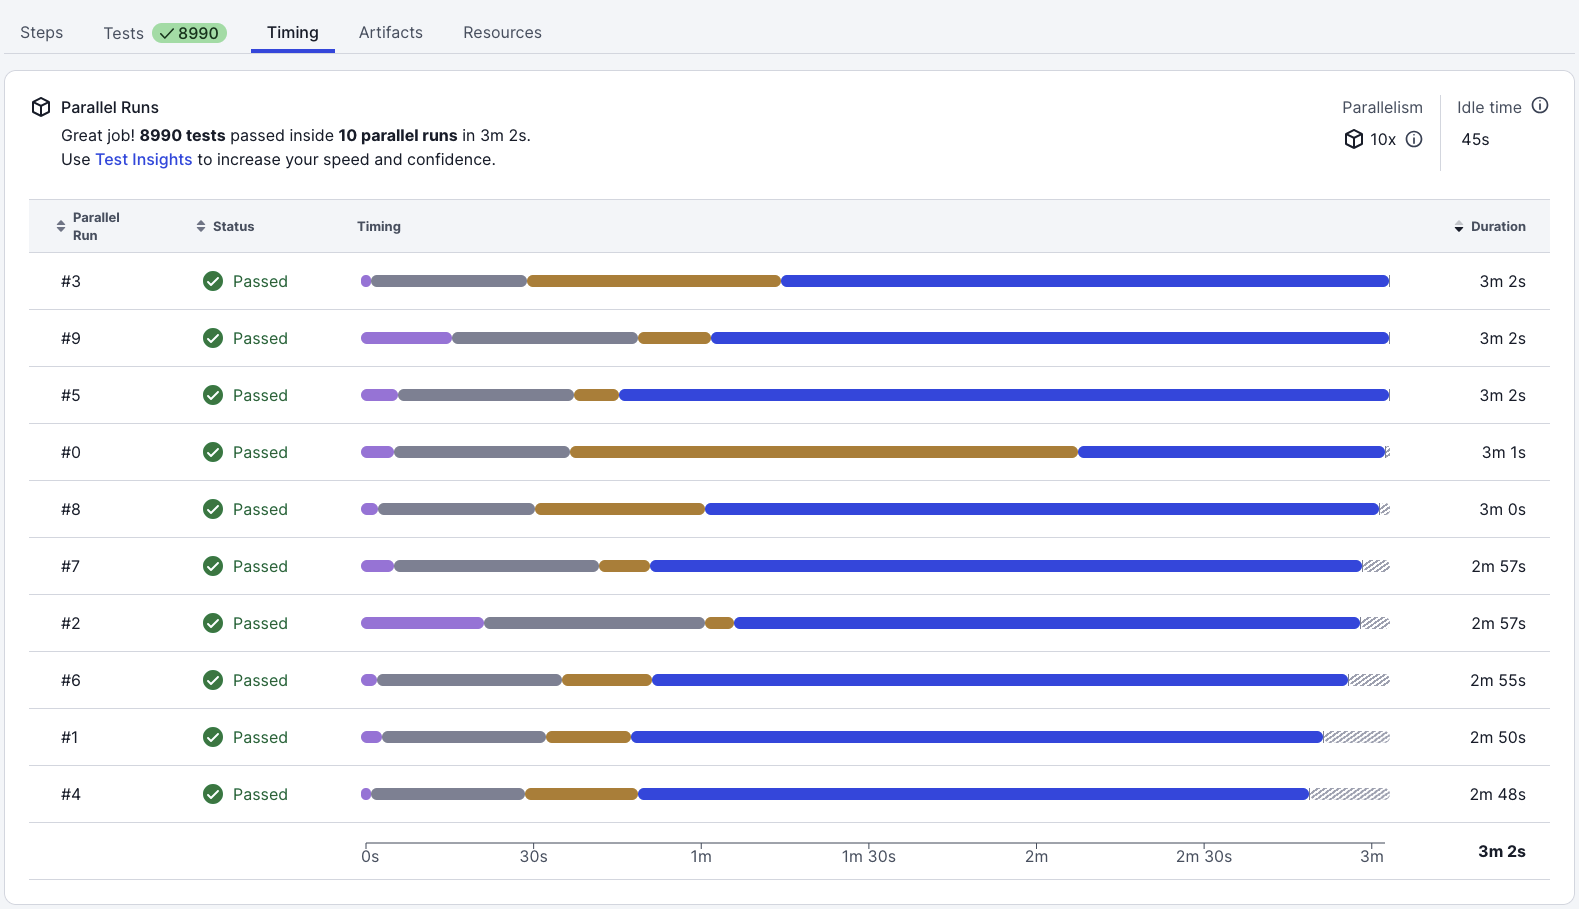Select parallel run #6 label
The height and width of the screenshot is (909, 1579).
pyautogui.click(x=71, y=680)
